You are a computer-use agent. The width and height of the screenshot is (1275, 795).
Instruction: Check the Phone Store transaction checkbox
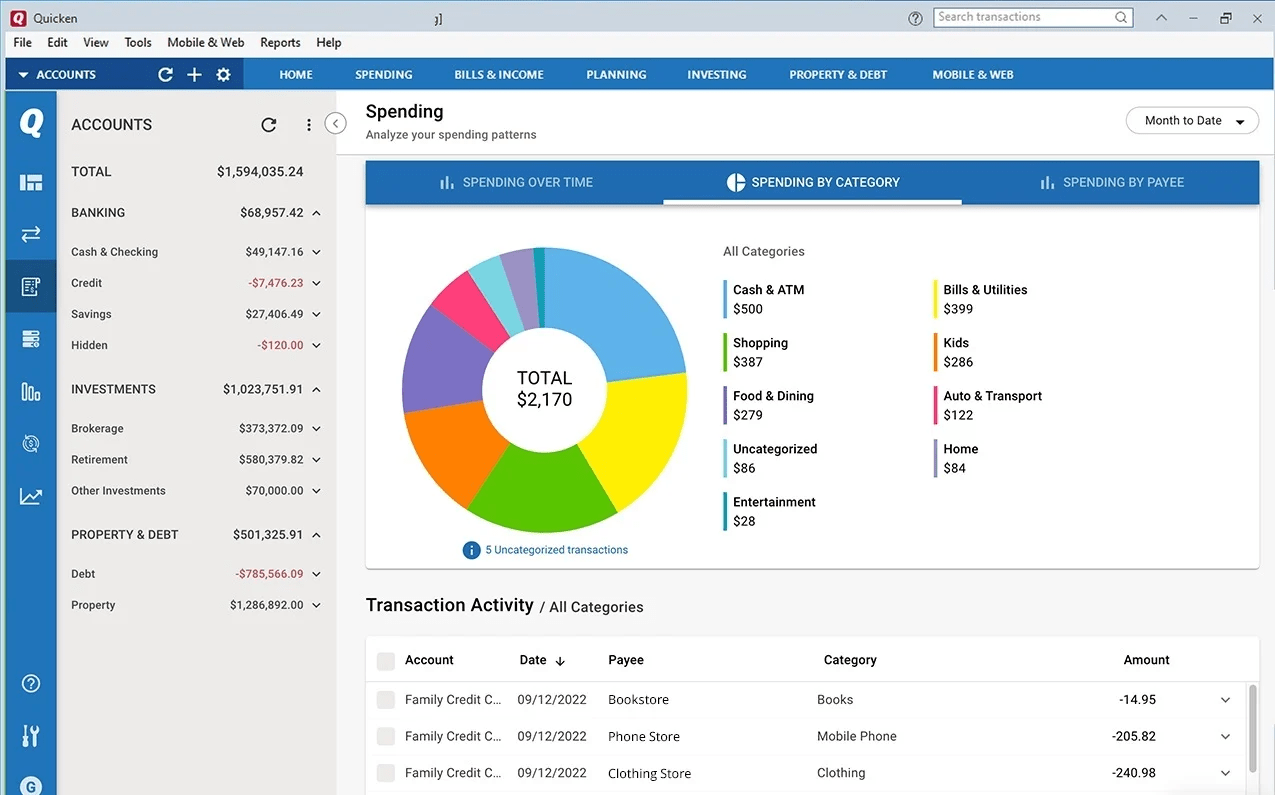[x=385, y=737]
